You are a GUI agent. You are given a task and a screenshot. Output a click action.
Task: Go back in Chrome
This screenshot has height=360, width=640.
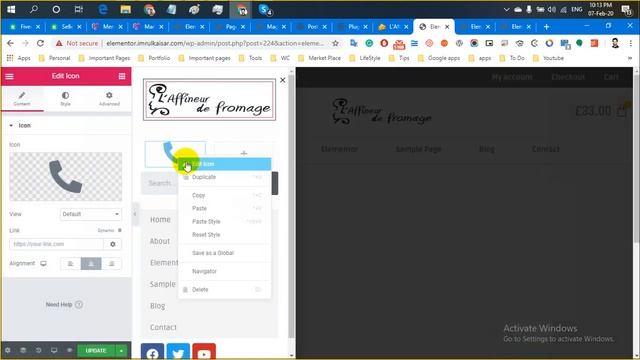10,43
